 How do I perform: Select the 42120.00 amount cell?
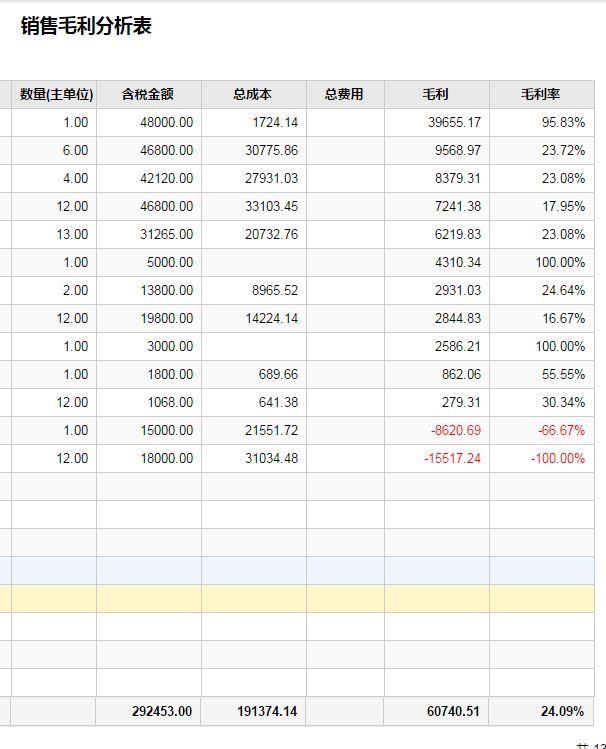click(x=149, y=179)
